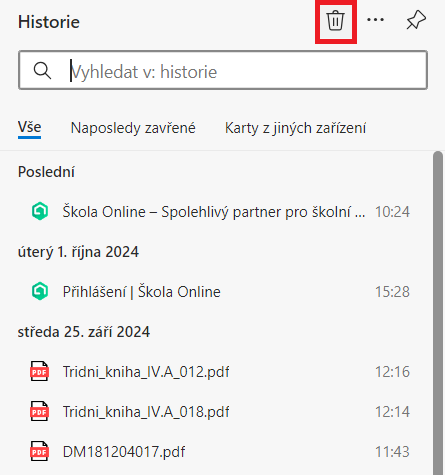Click the PDF icon of Tridni_kniha_IV.A_018.pdf
Viewport: 445px width, 475px height.
pyautogui.click(x=40, y=411)
